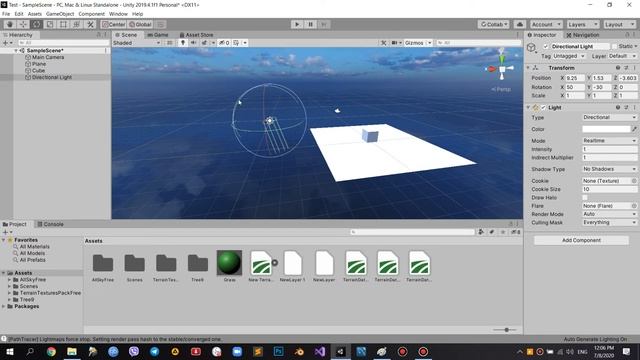Open the Component menu
Viewport: 640px width, 360px height.
click(x=91, y=14)
